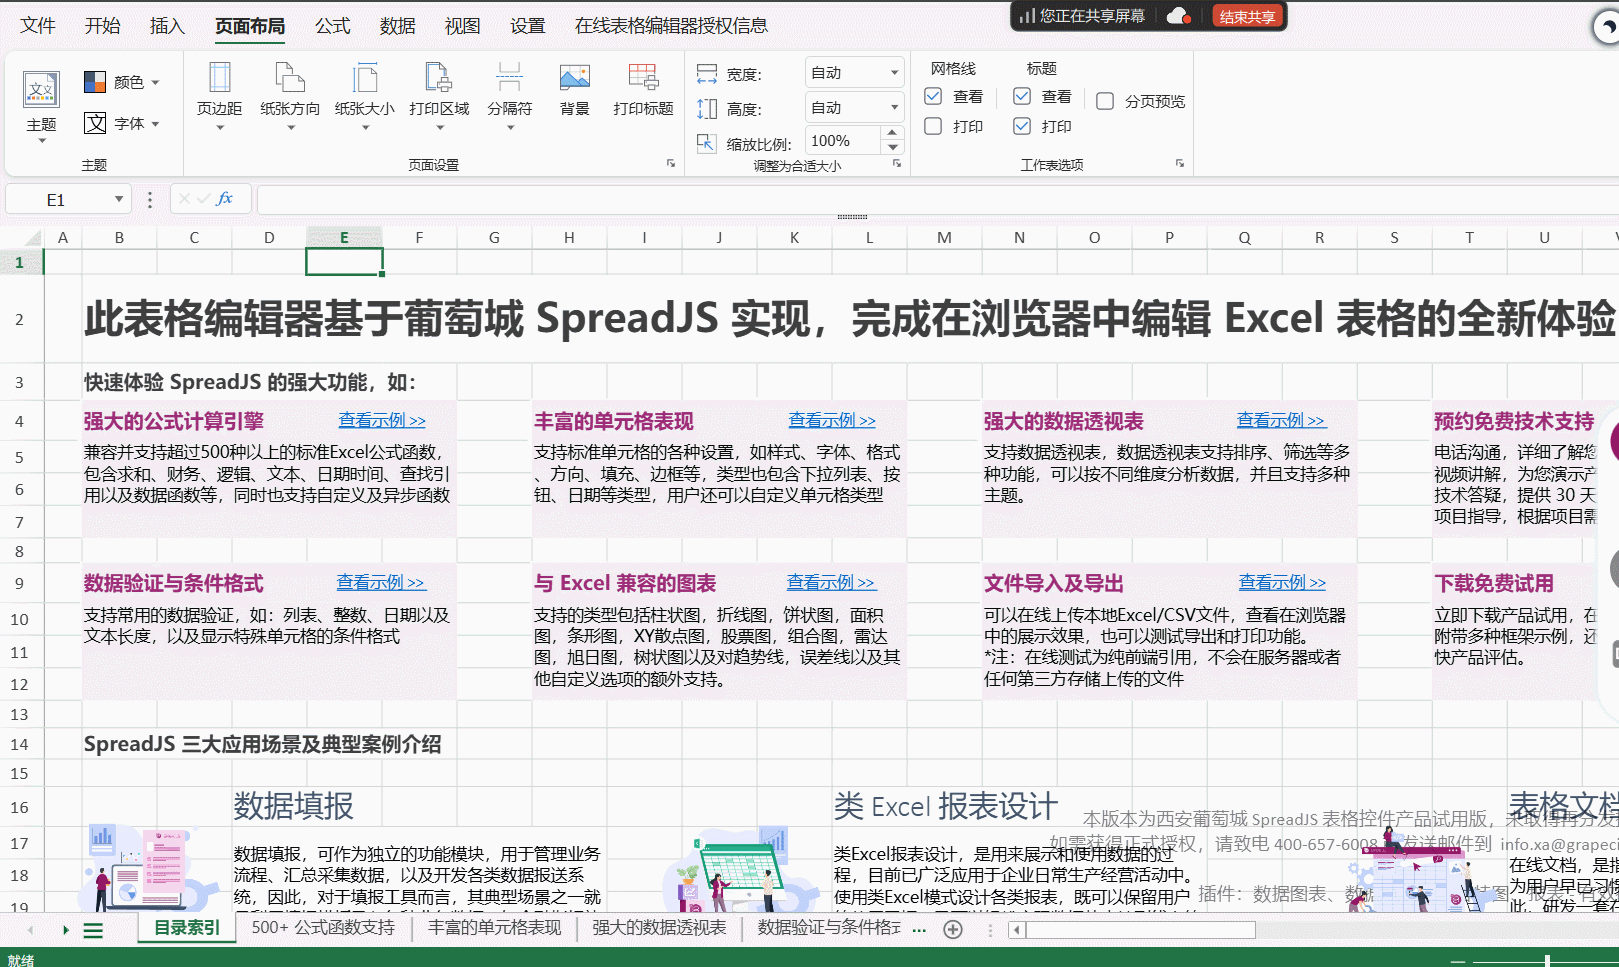Screen dimensions: 1619x967
Task: Click the select-all corner of the grid
Action: pyautogui.click(x=22, y=237)
